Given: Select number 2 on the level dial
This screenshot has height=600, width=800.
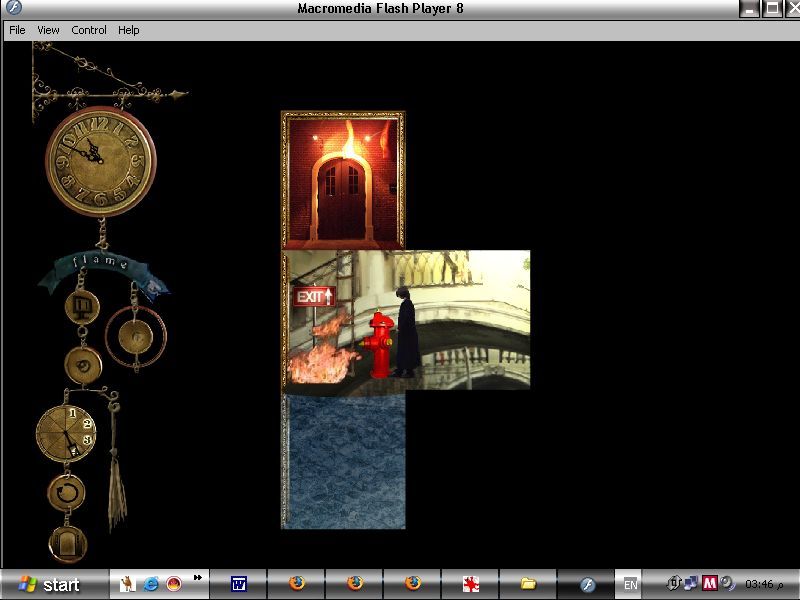Looking at the screenshot, I should 87,423.
